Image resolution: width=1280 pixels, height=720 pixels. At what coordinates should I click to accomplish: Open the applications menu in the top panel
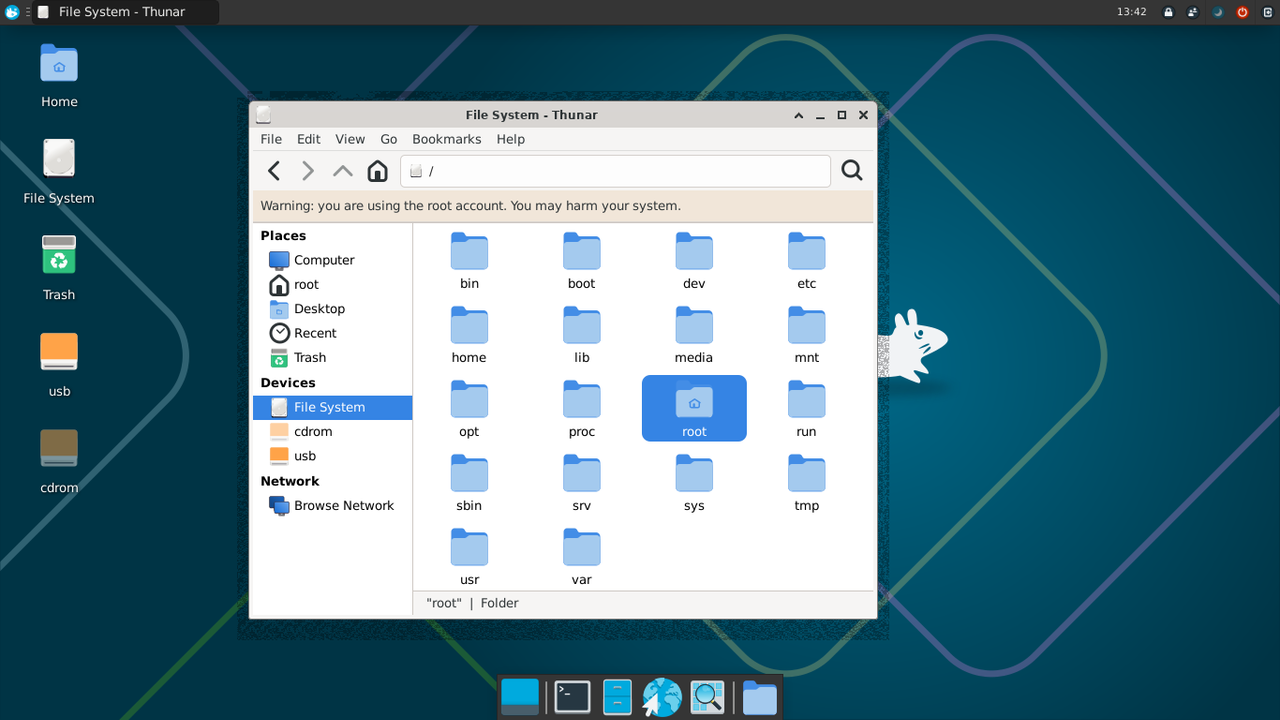(x=12, y=12)
